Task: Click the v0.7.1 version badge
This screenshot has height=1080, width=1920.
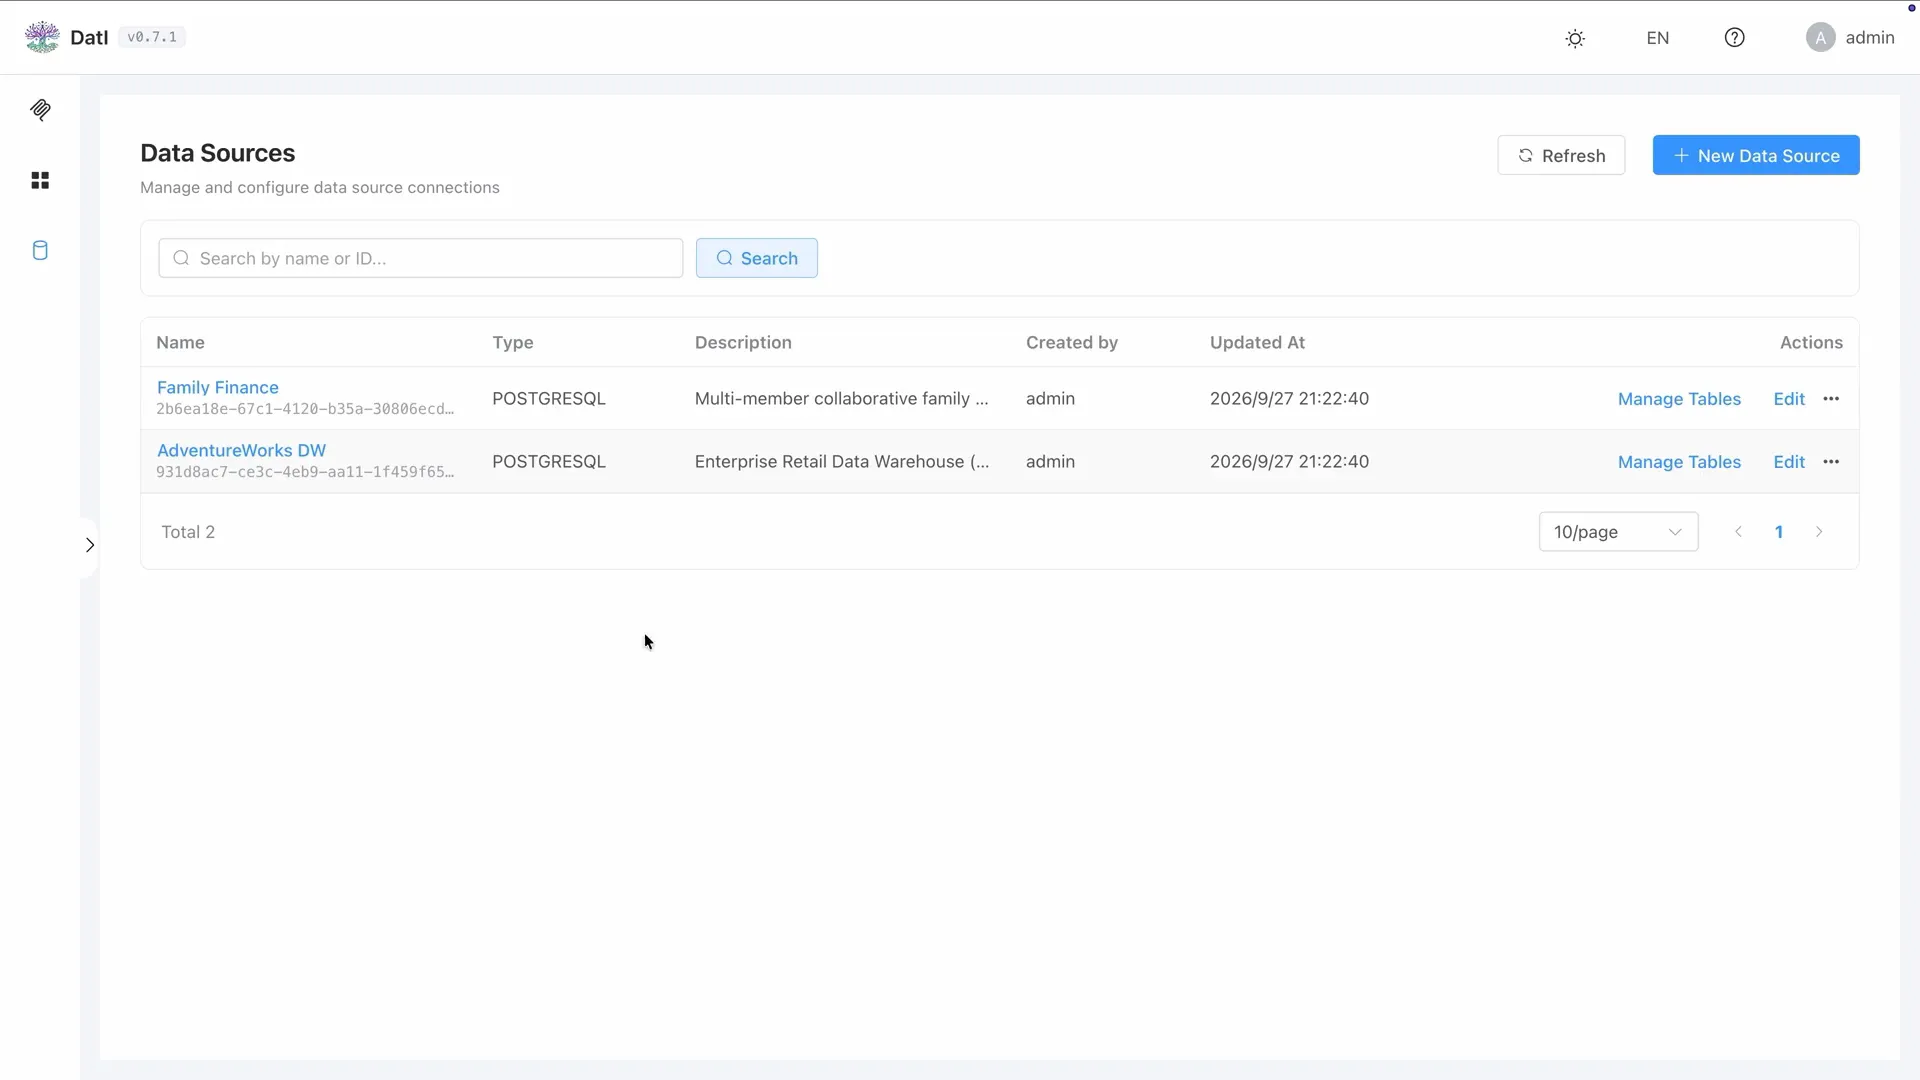Action: 152,37
